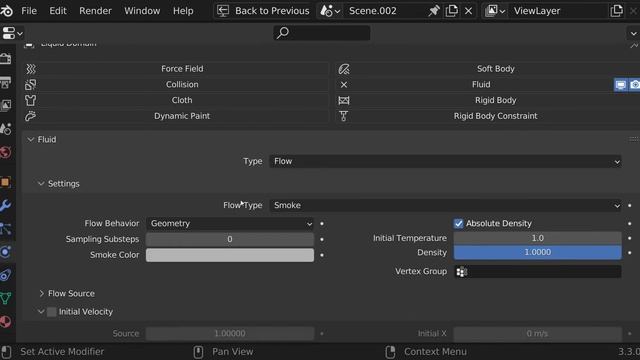
Task: Animate Sampling Substeps property dot
Action: pos(322,239)
